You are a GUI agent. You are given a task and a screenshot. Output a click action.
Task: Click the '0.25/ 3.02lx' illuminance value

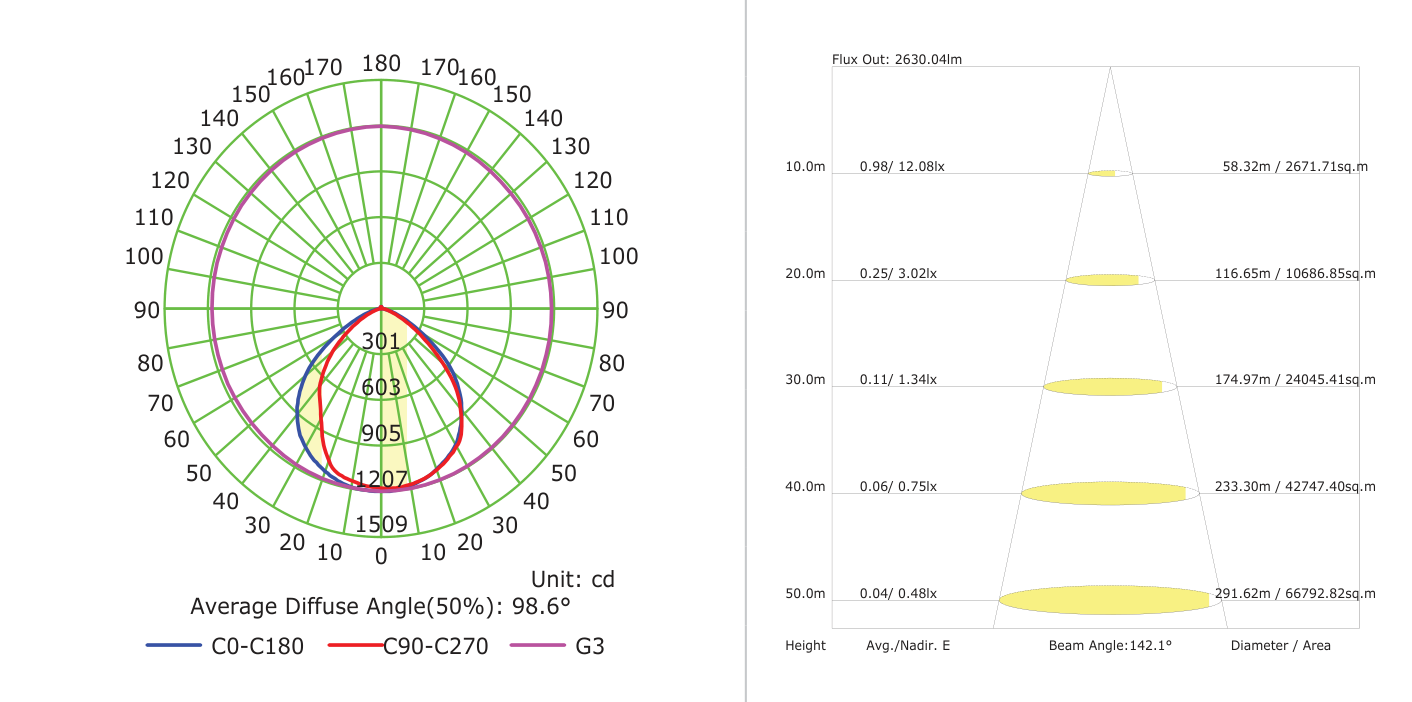898,273
